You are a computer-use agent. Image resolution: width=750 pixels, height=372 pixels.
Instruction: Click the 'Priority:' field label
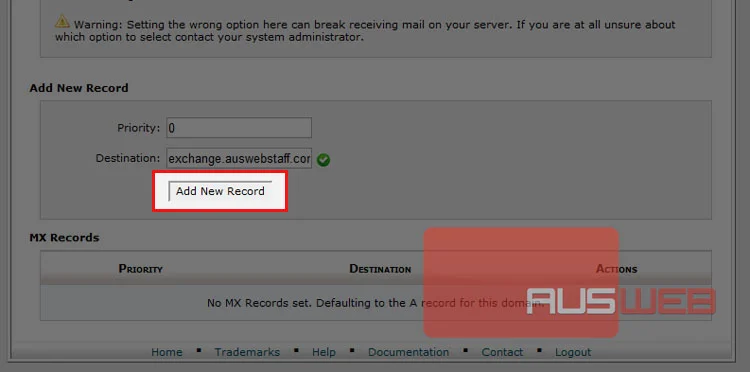click(x=139, y=128)
